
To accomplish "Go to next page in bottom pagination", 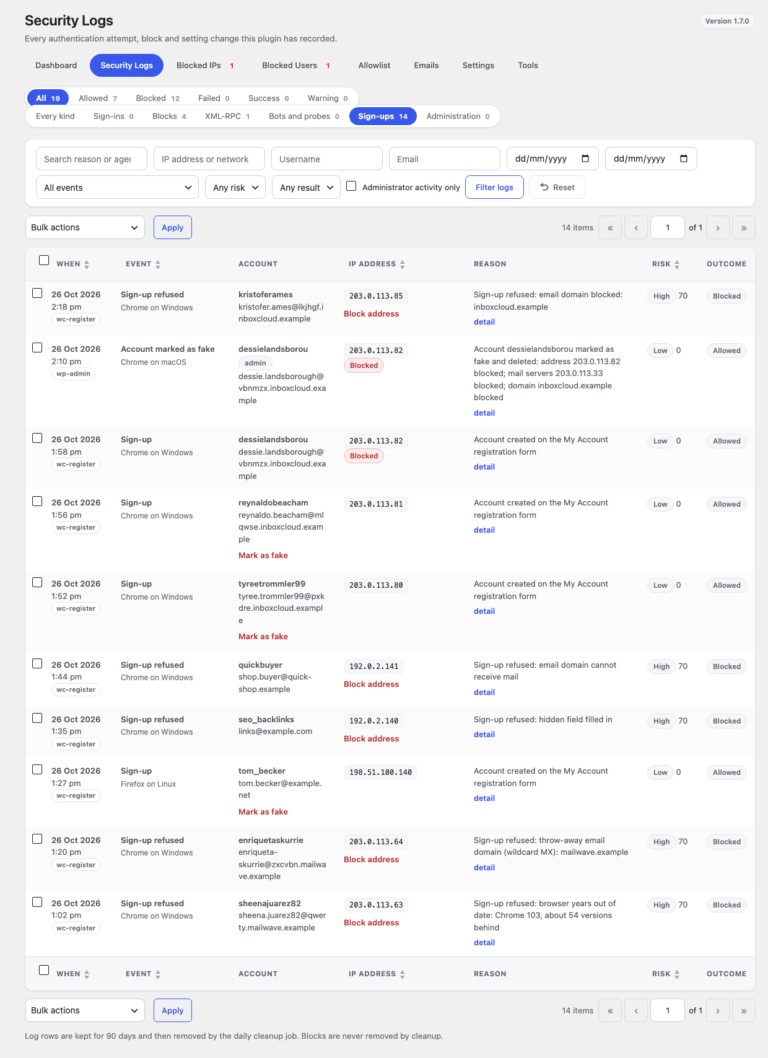I will tap(718, 1010).
